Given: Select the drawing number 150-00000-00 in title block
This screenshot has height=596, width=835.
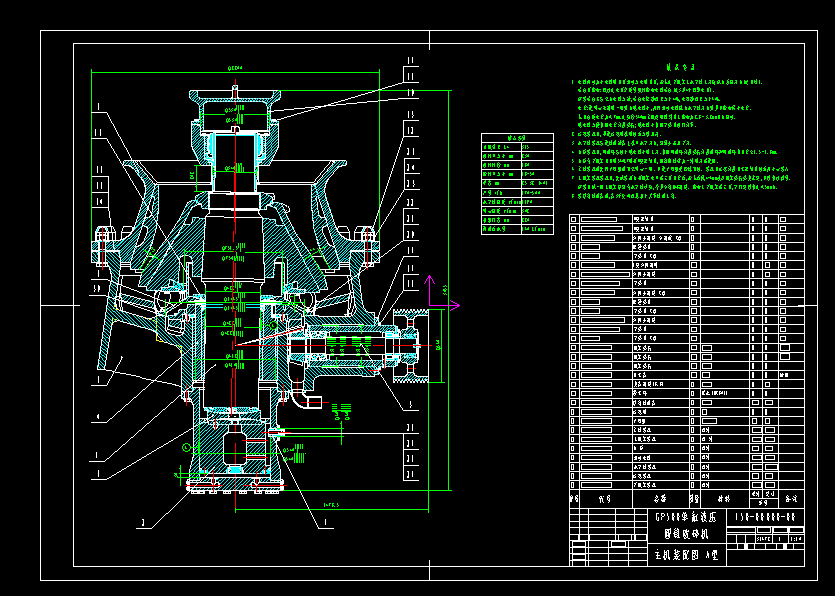Looking at the screenshot, I should point(765,517).
